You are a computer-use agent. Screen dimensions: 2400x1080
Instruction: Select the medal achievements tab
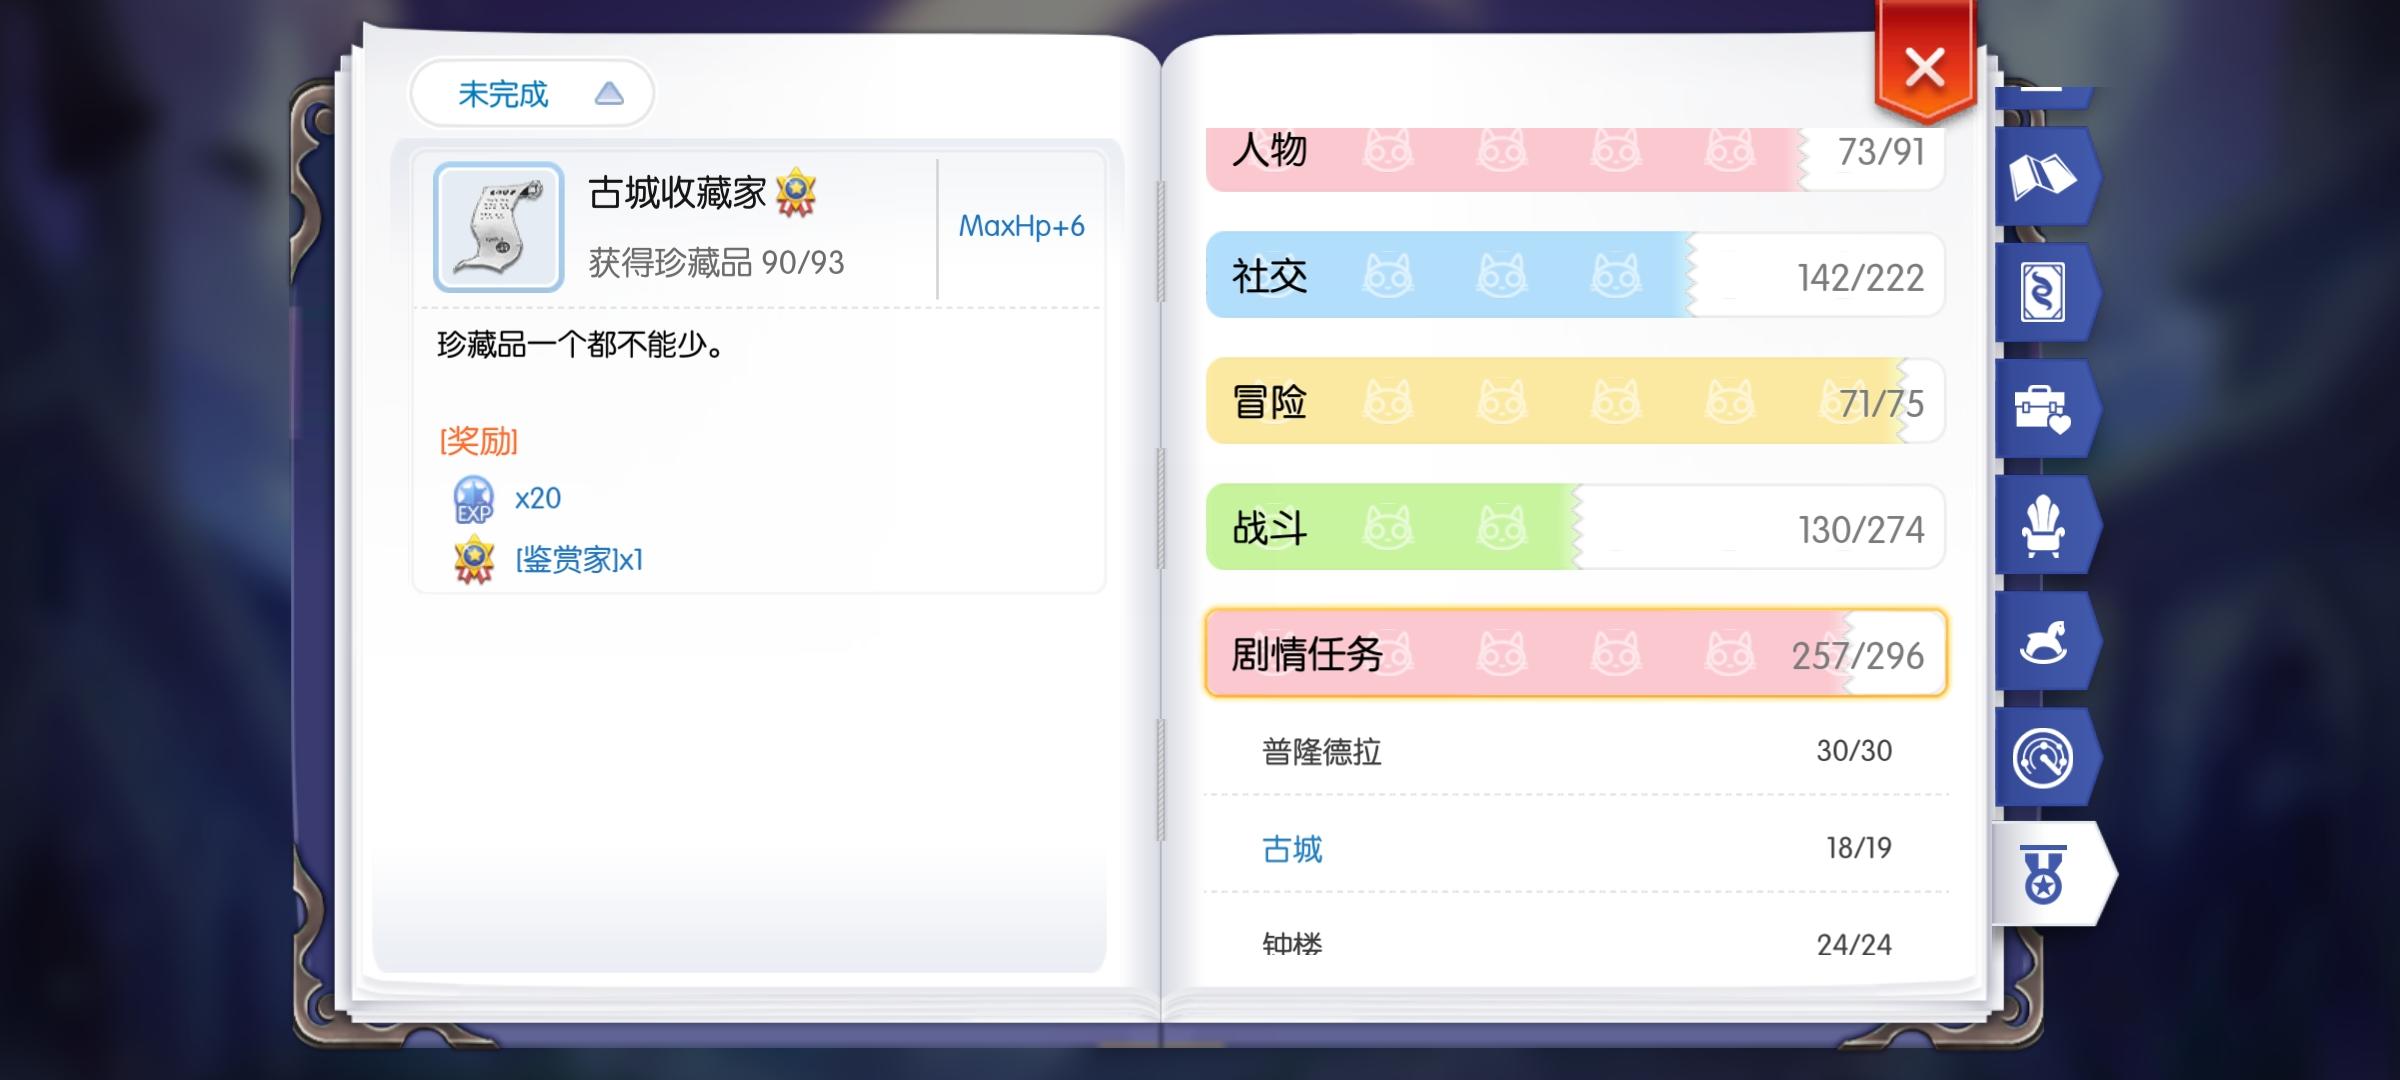[x=2044, y=875]
